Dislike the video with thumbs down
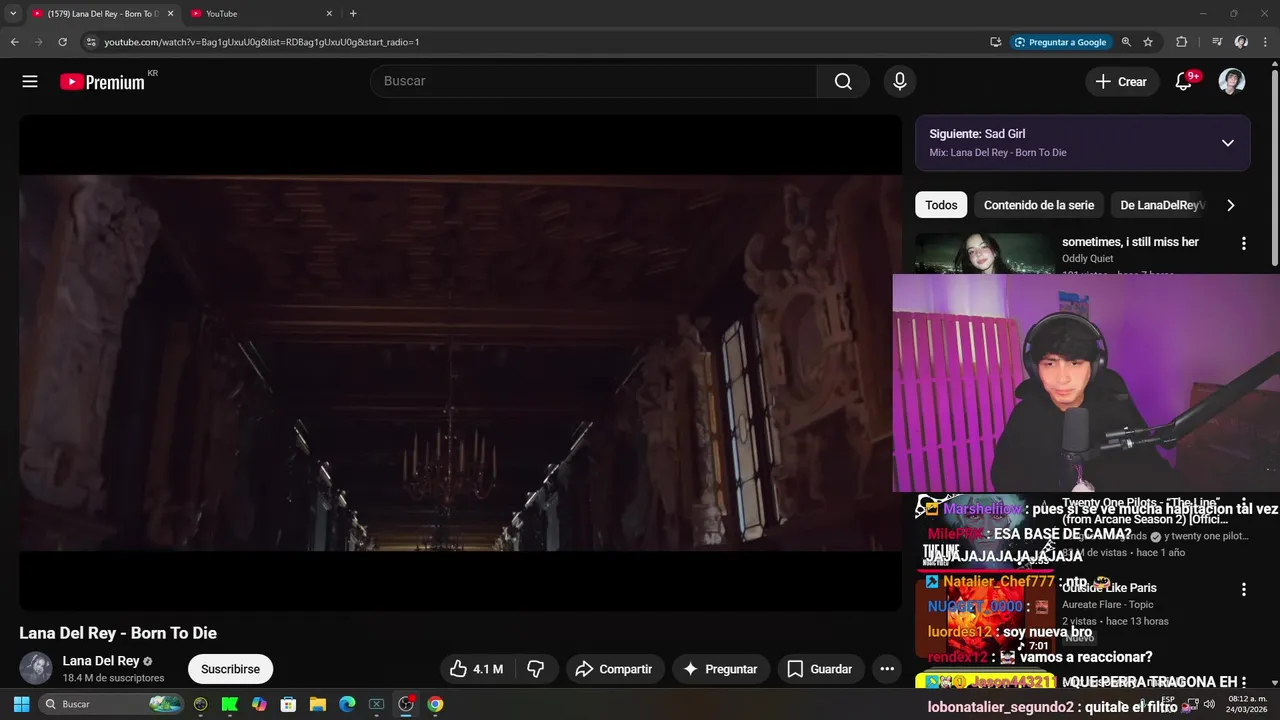This screenshot has width=1280, height=720. [535, 669]
